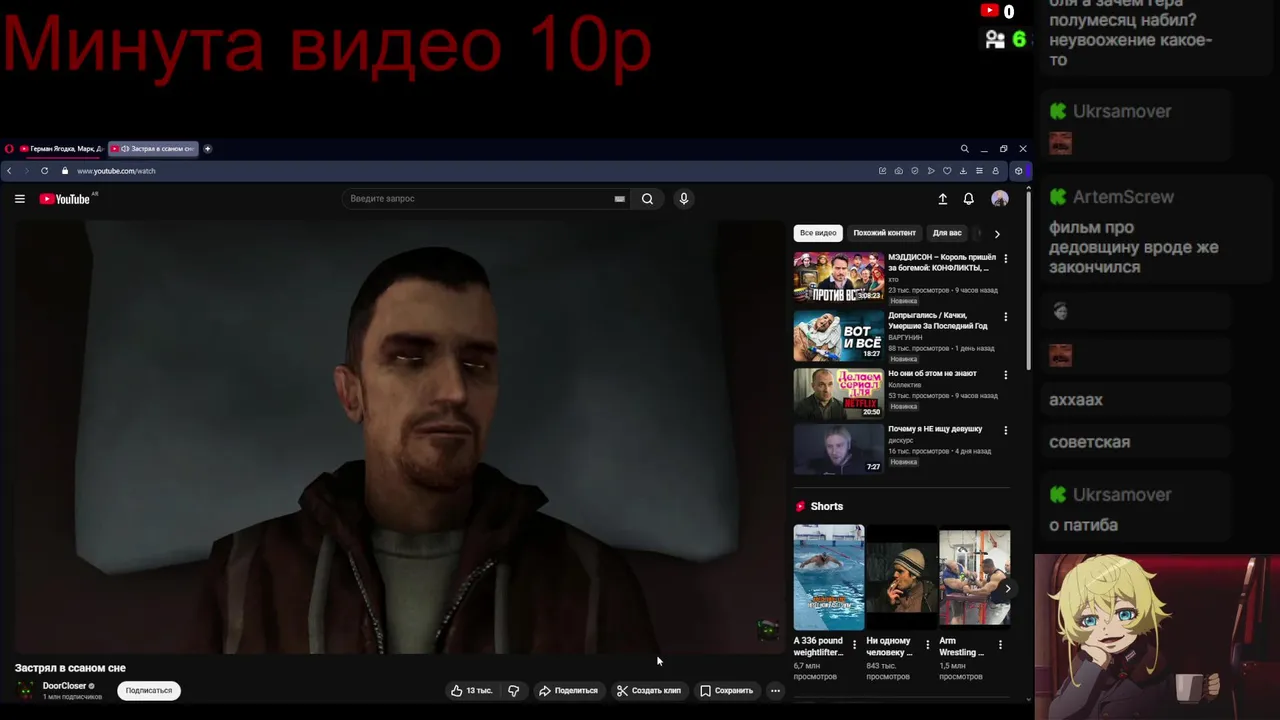Dislike the video with thumbs down
Viewport: 1280px width, 720px height.
point(514,690)
